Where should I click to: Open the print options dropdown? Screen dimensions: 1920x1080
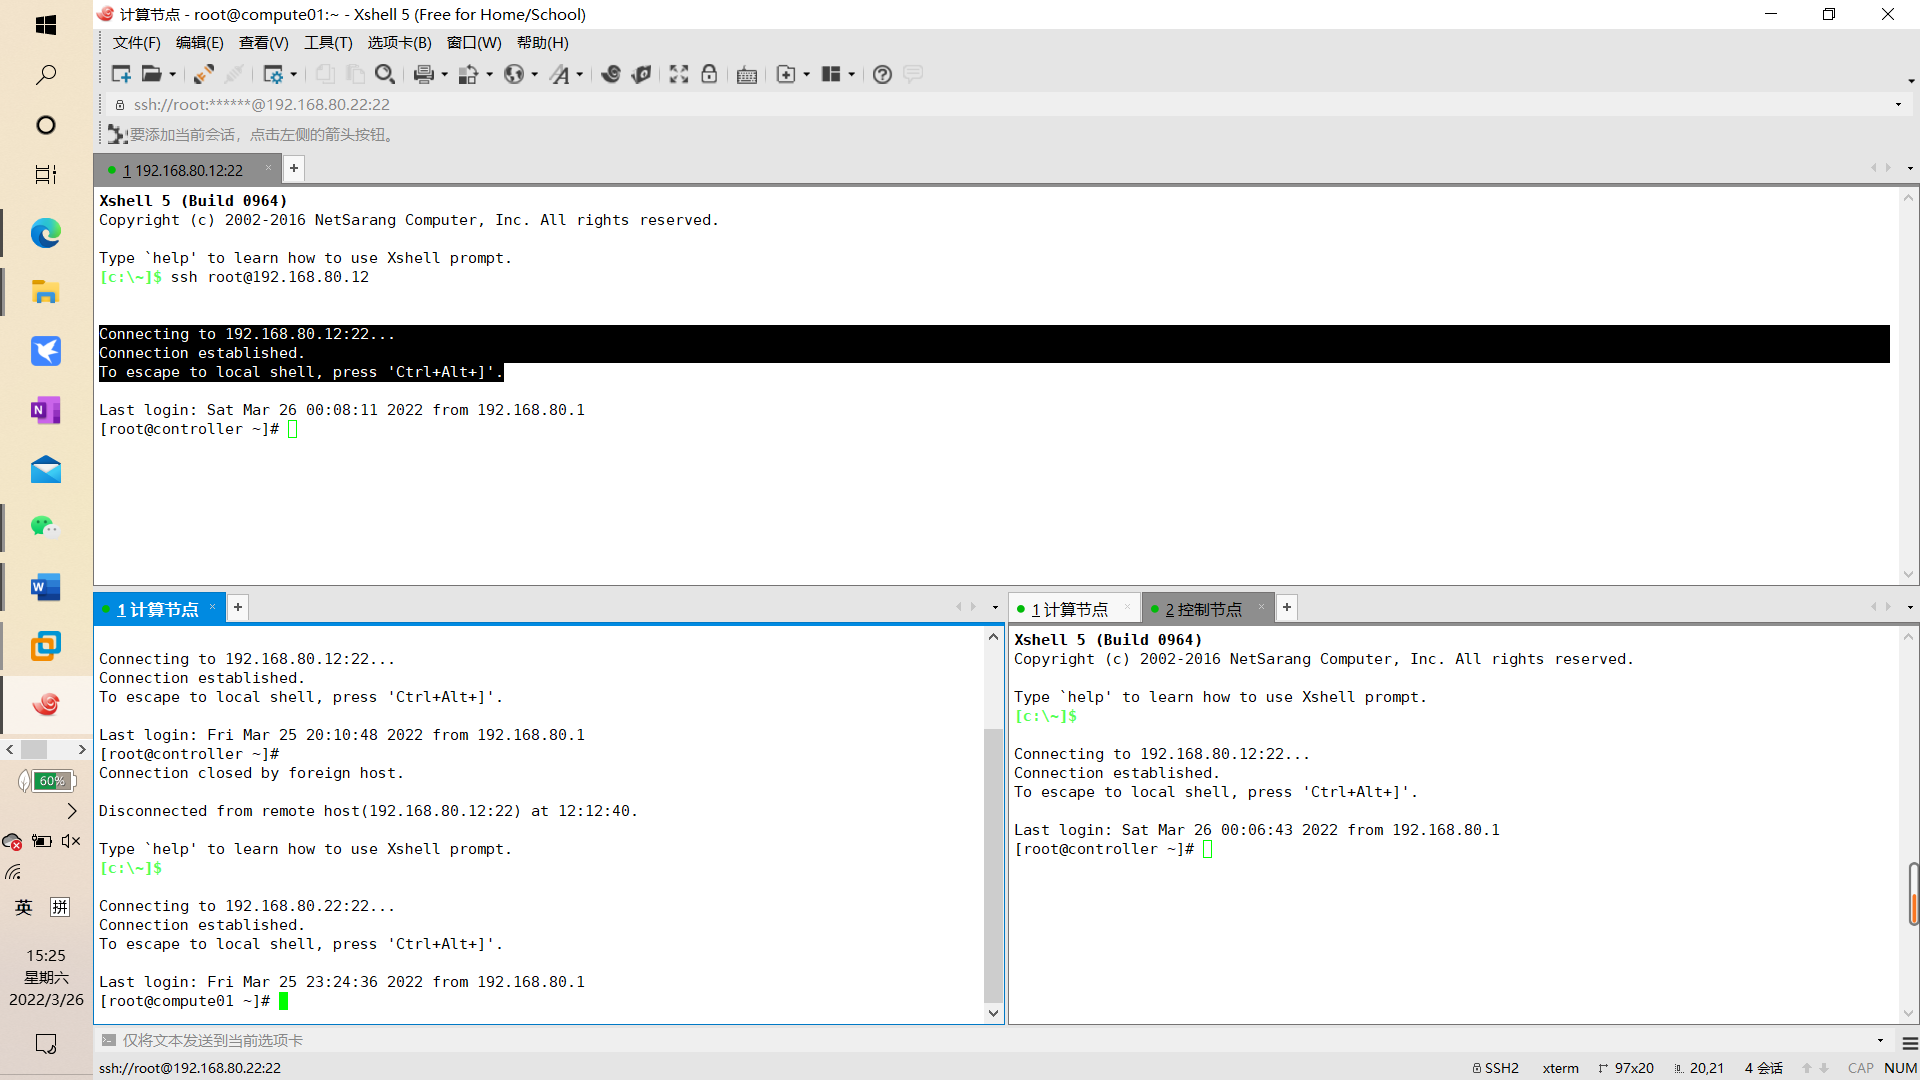443,74
